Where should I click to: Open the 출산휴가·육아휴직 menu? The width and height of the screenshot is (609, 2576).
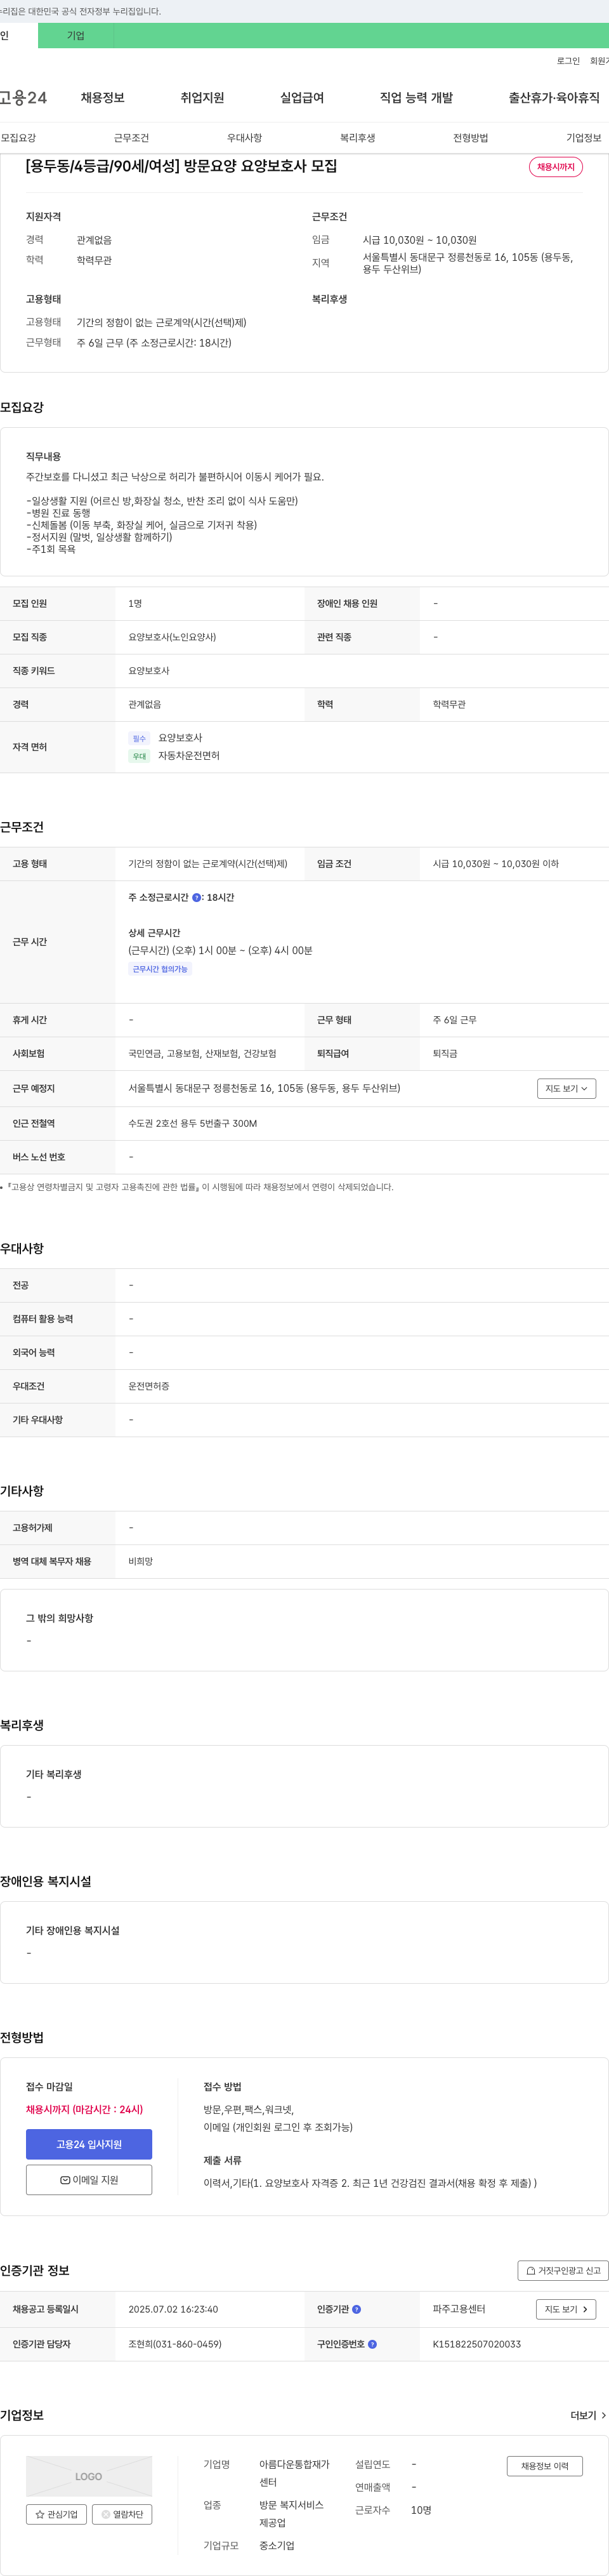tap(554, 97)
